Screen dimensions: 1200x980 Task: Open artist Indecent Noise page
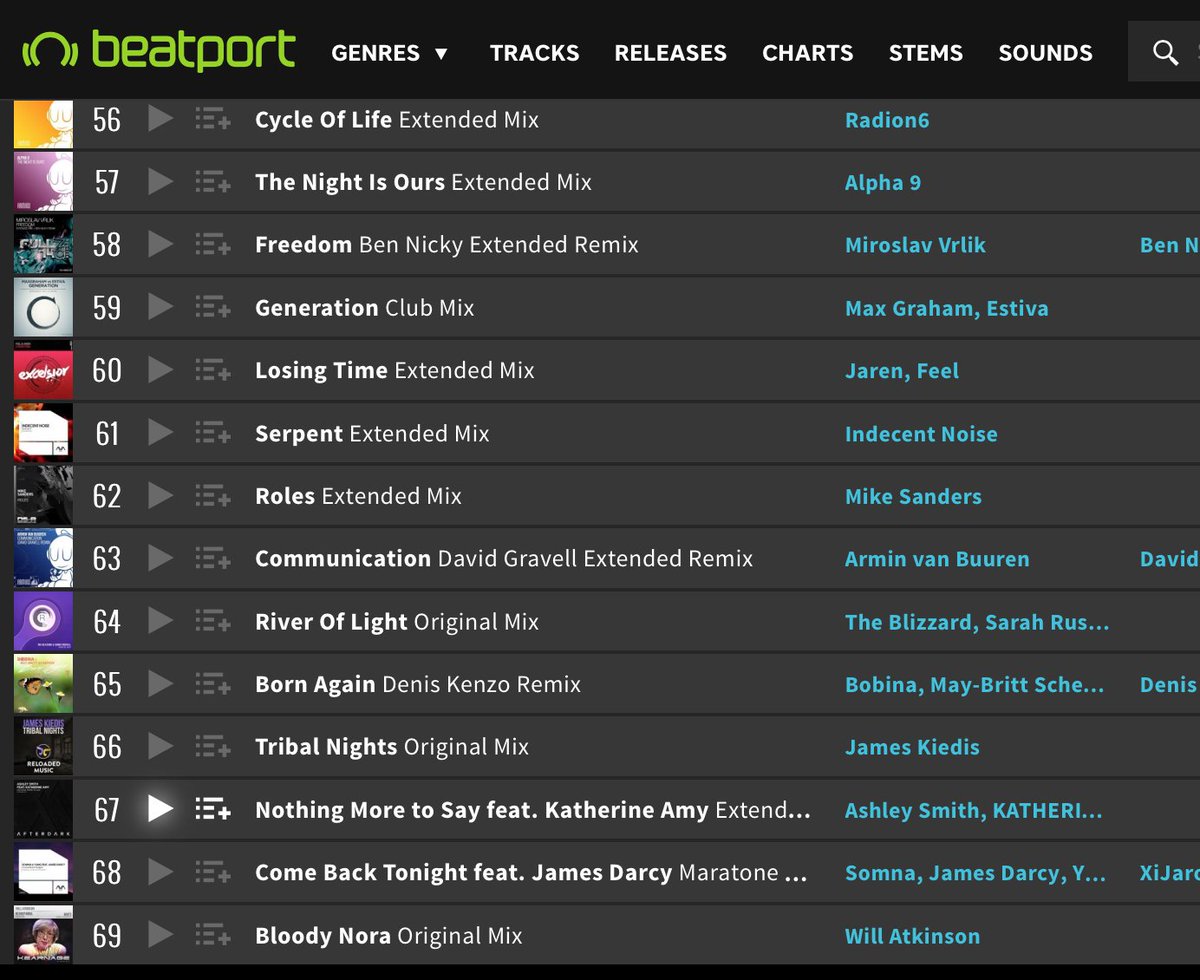(x=921, y=434)
